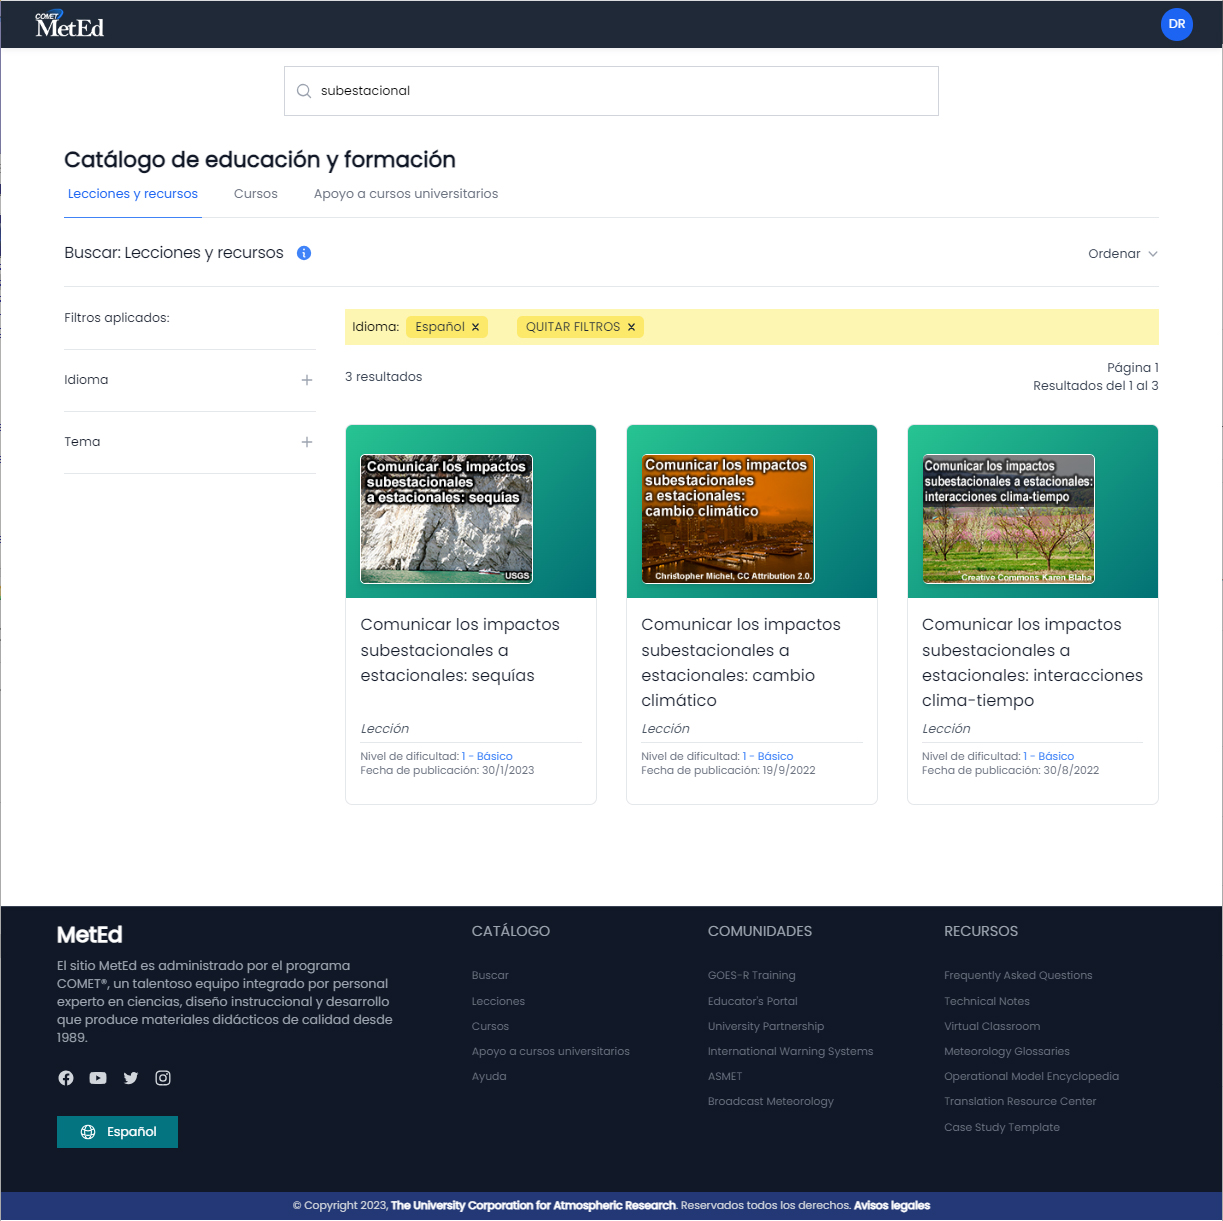Click the search field containing subestacional
Image resolution: width=1223 pixels, height=1221 pixels.
pos(611,91)
